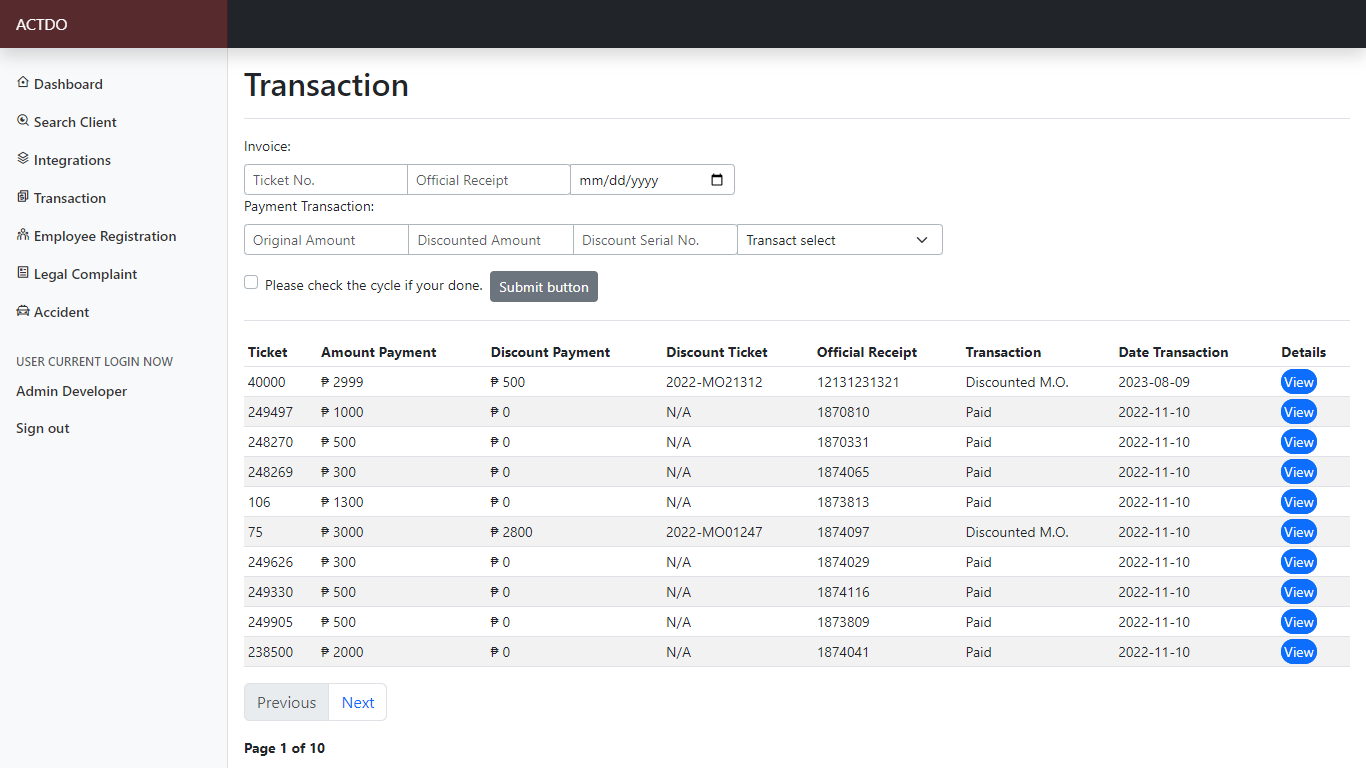The height and width of the screenshot is (768, 1366).
Task: Go to Next page of transactions
Action: click(x=357, y=702)
